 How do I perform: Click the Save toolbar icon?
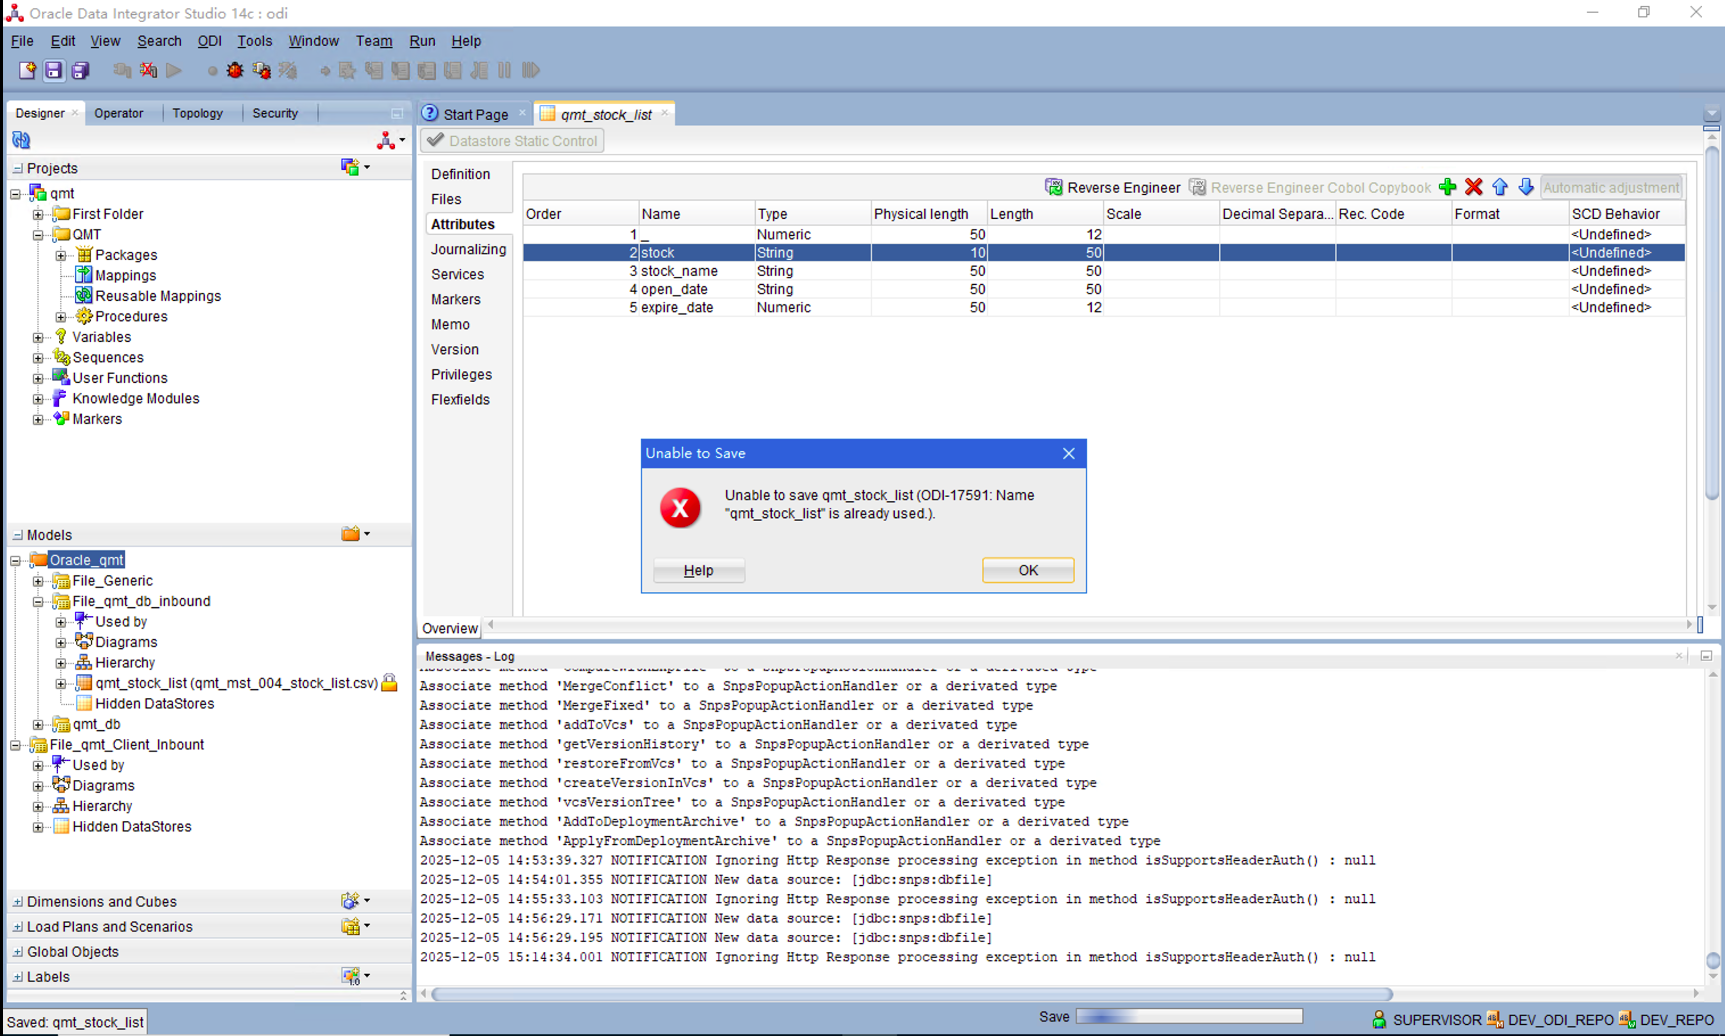pyautogui.click(x=53, y=70)
